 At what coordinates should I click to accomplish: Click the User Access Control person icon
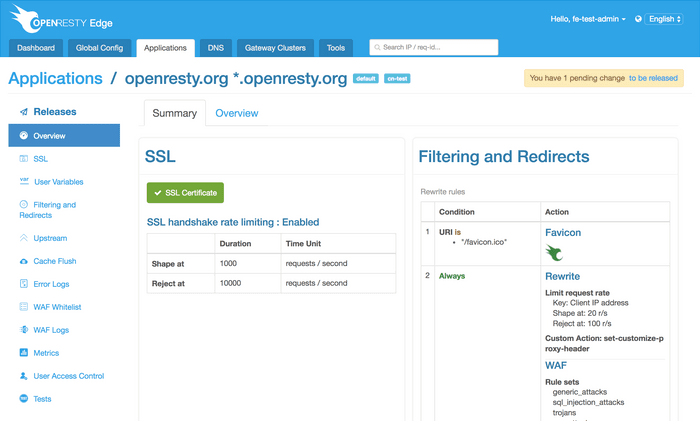(x=24, y=375)
